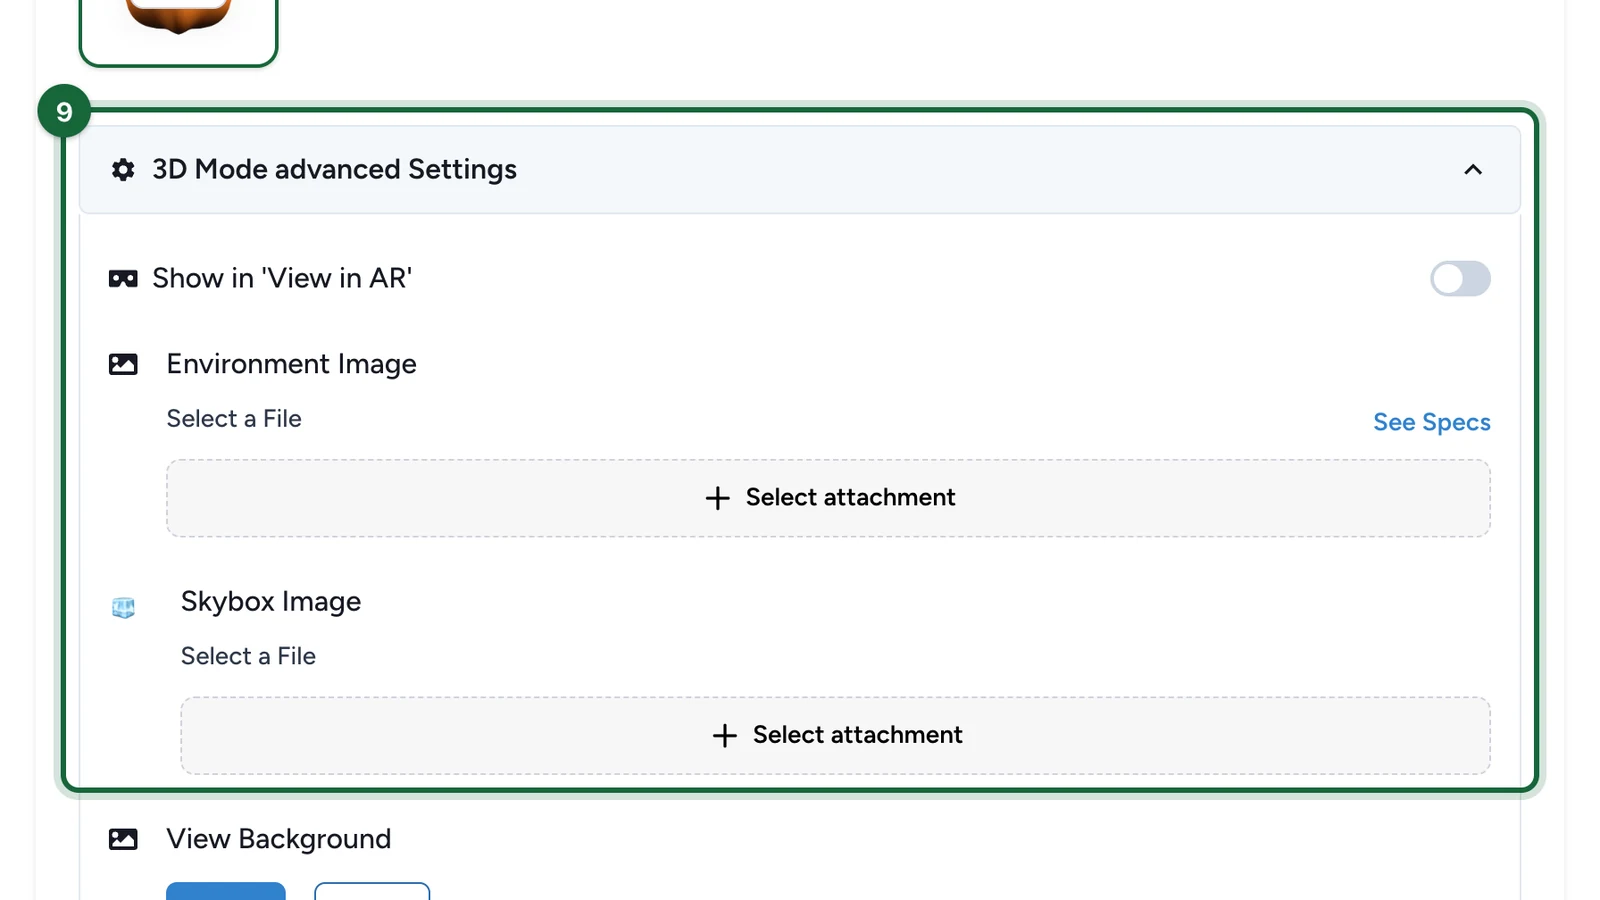Viewport: 1600px width, 900px height.
Task: Click 'Select a File' under Environment Image
Action: (234, 419)
